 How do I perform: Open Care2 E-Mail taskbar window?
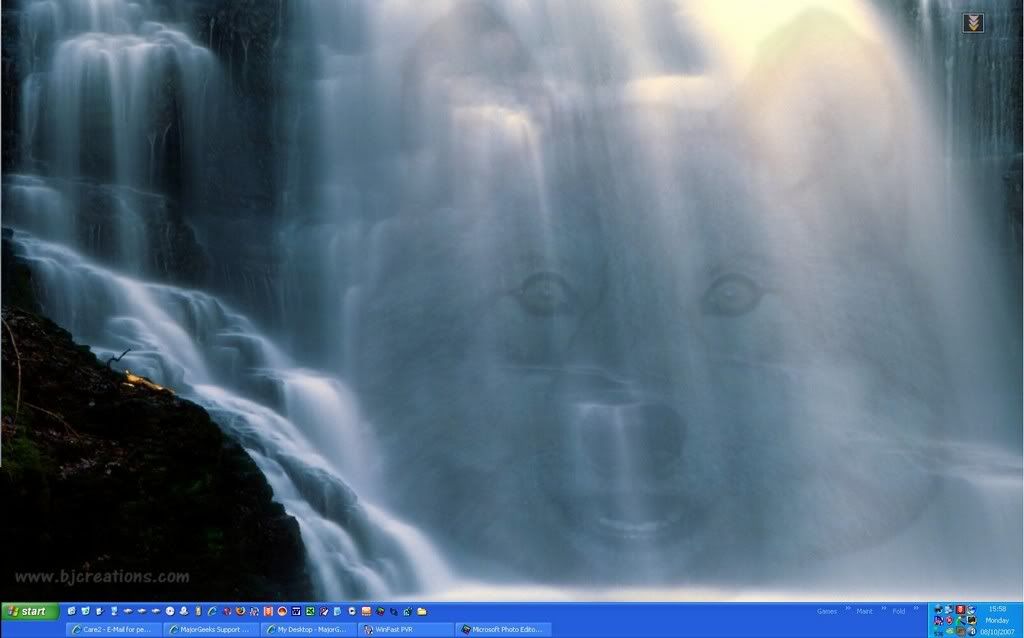[x=113, y=630]
